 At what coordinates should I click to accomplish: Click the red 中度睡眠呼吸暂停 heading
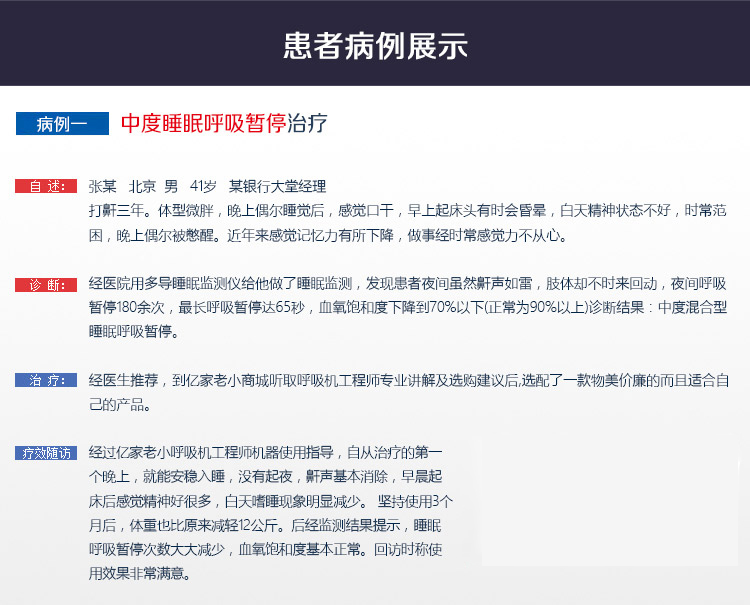point(203,124)
